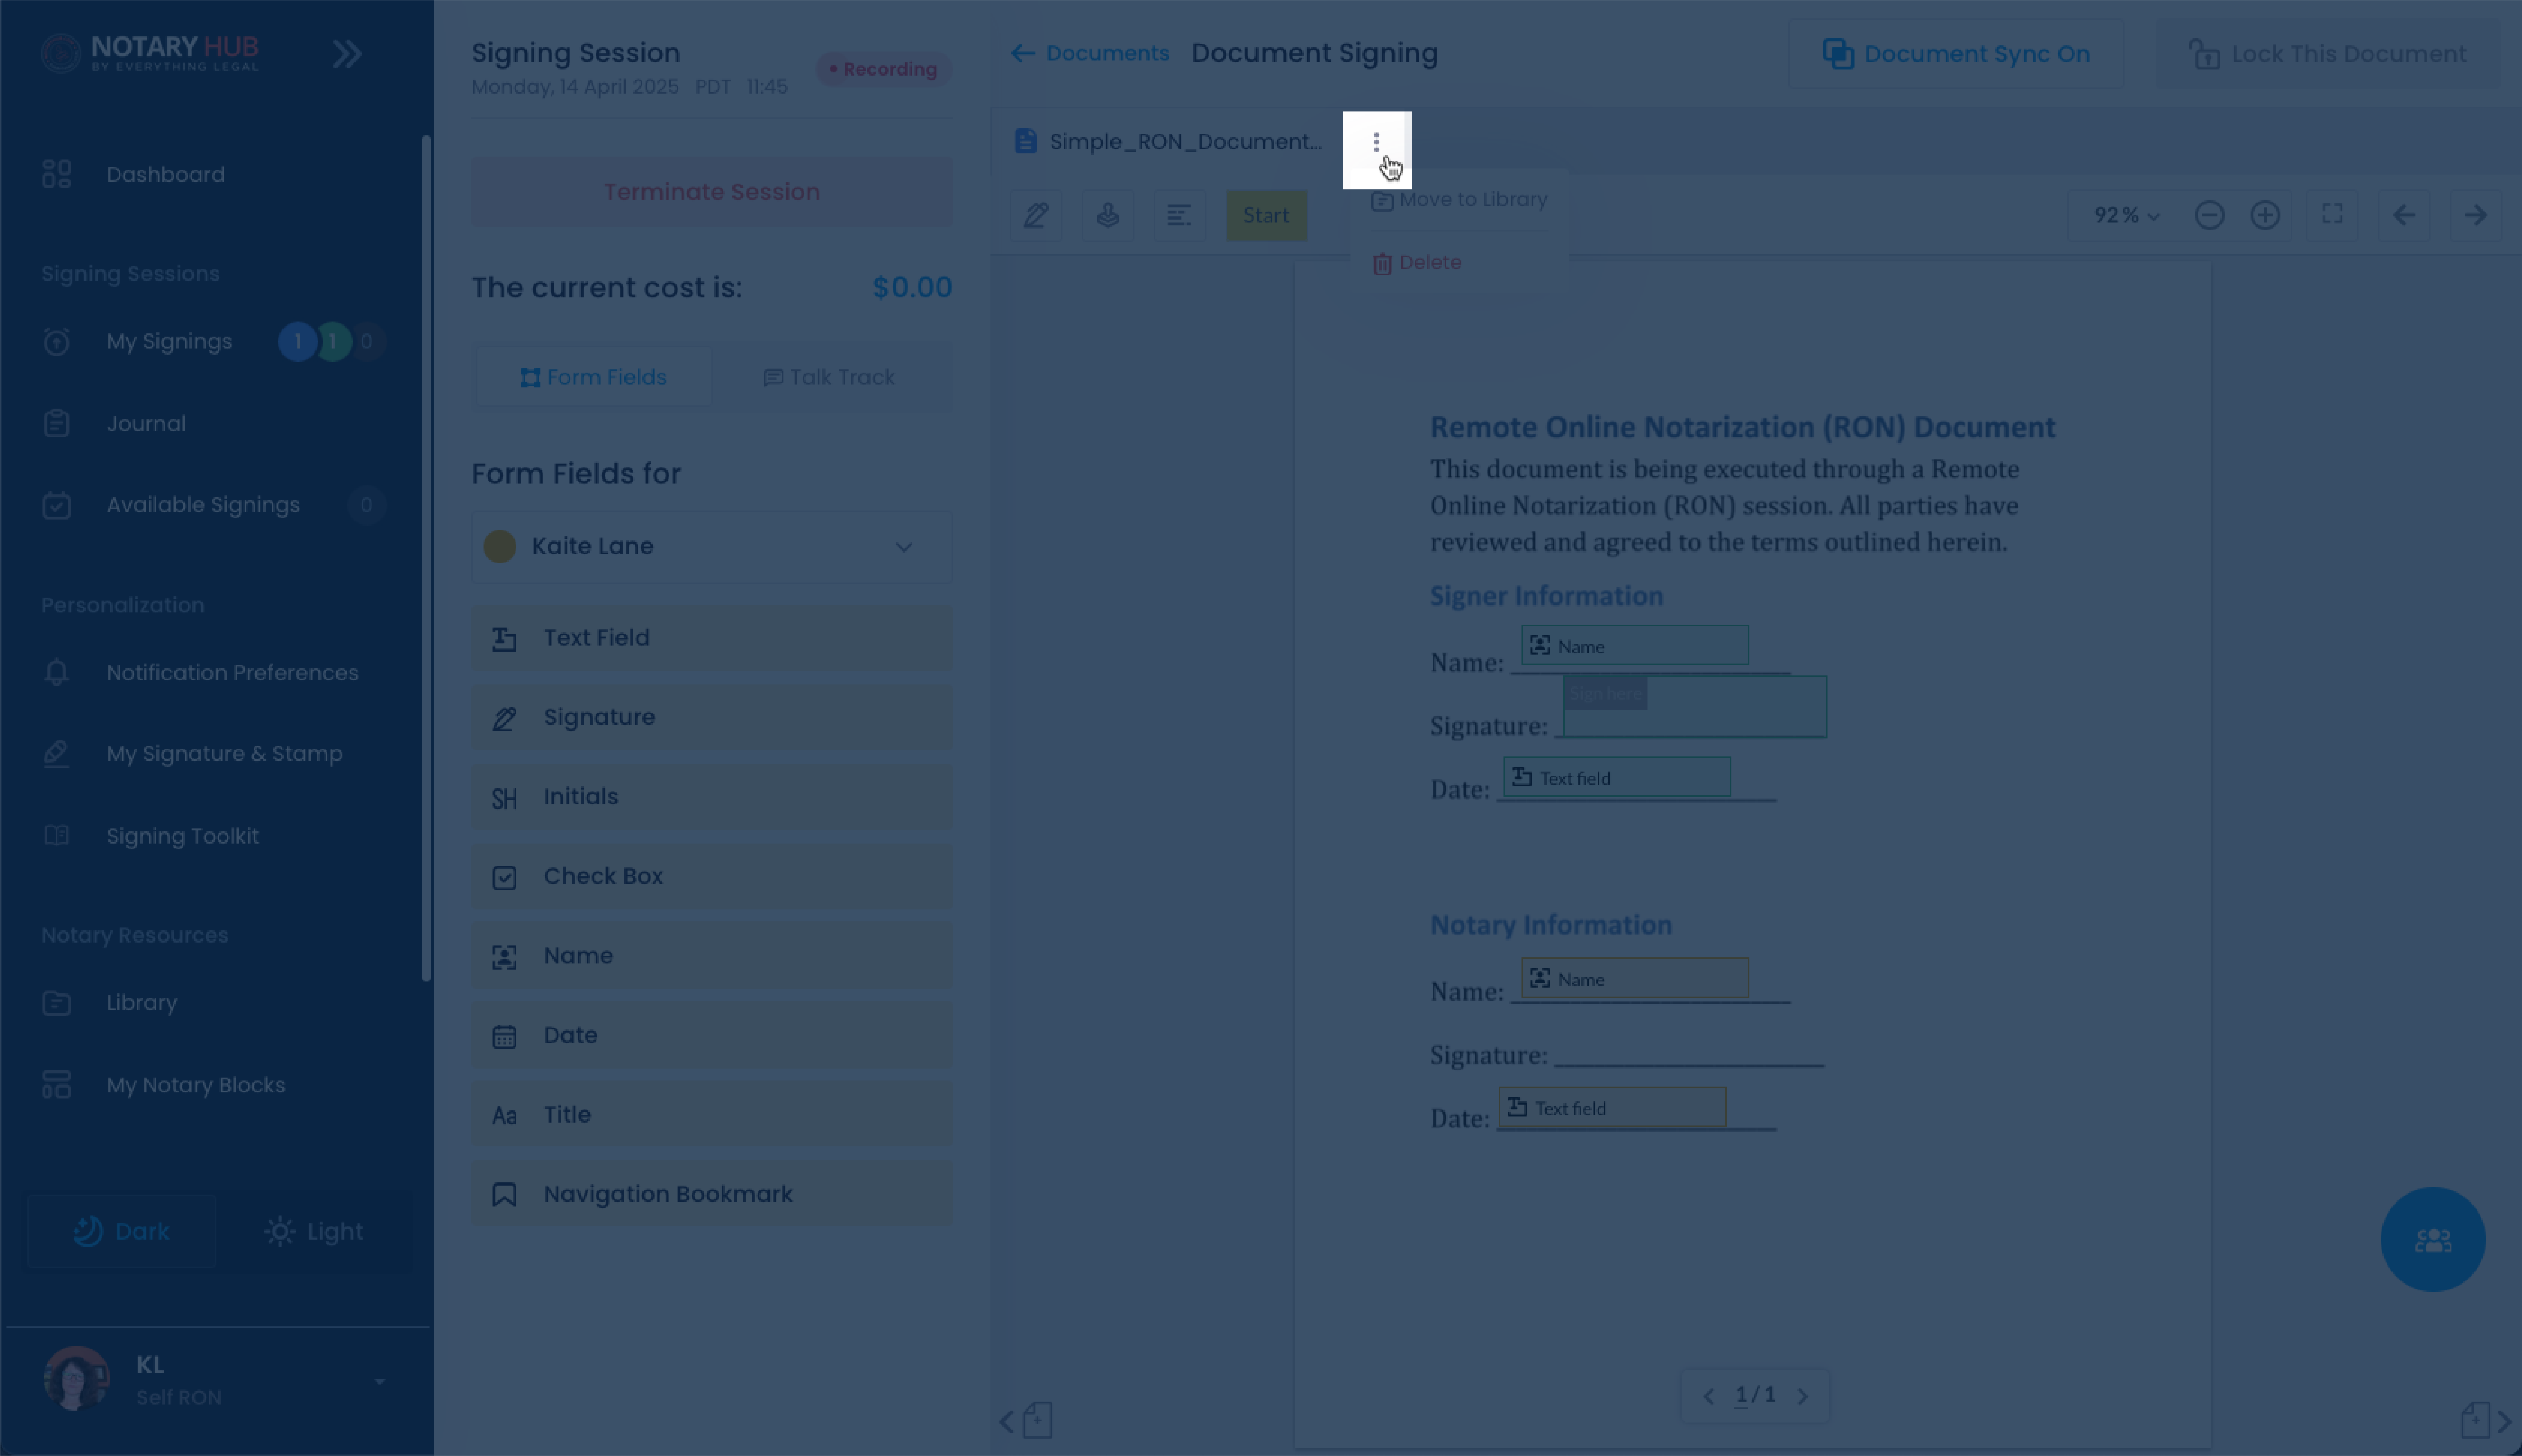
Task: Switch to the Talk Track tab
Action: (x=829, y=377)
